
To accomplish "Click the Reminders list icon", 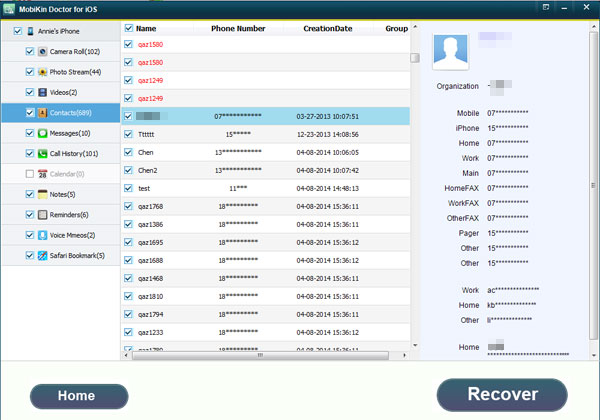I will click(43, 215).
